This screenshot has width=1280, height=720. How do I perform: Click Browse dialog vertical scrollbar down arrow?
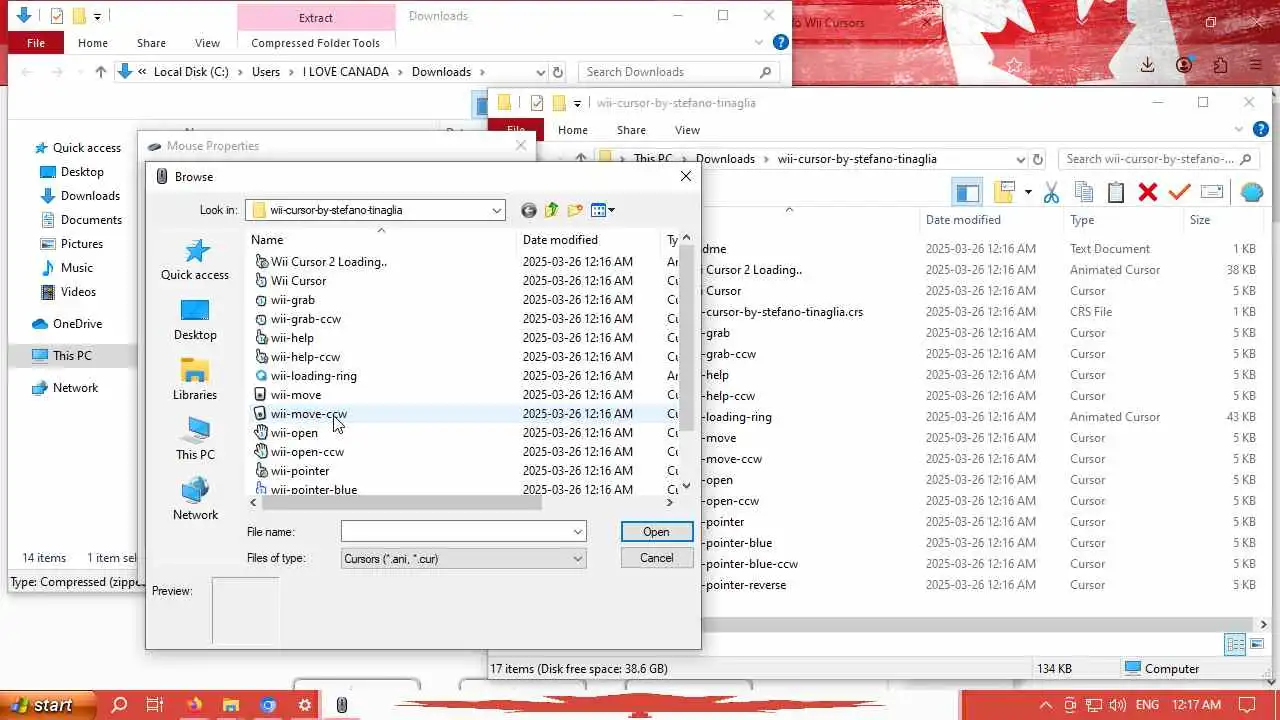click(x=686, y=486)
